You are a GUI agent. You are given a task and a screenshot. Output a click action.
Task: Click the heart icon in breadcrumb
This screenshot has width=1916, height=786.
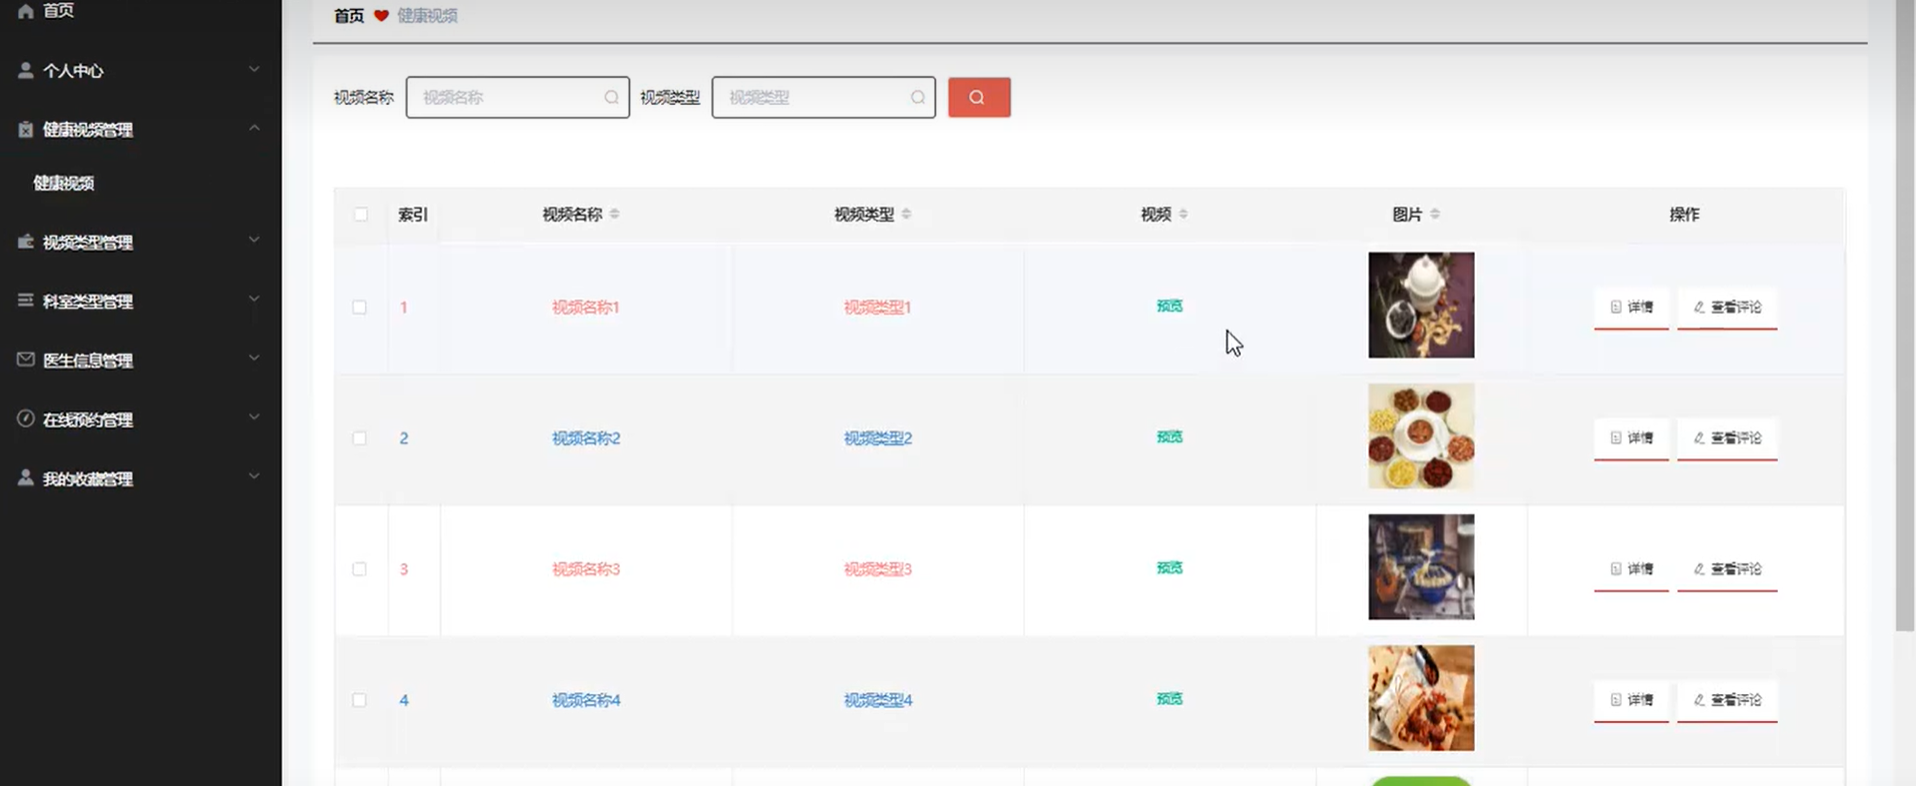point(381,16)
